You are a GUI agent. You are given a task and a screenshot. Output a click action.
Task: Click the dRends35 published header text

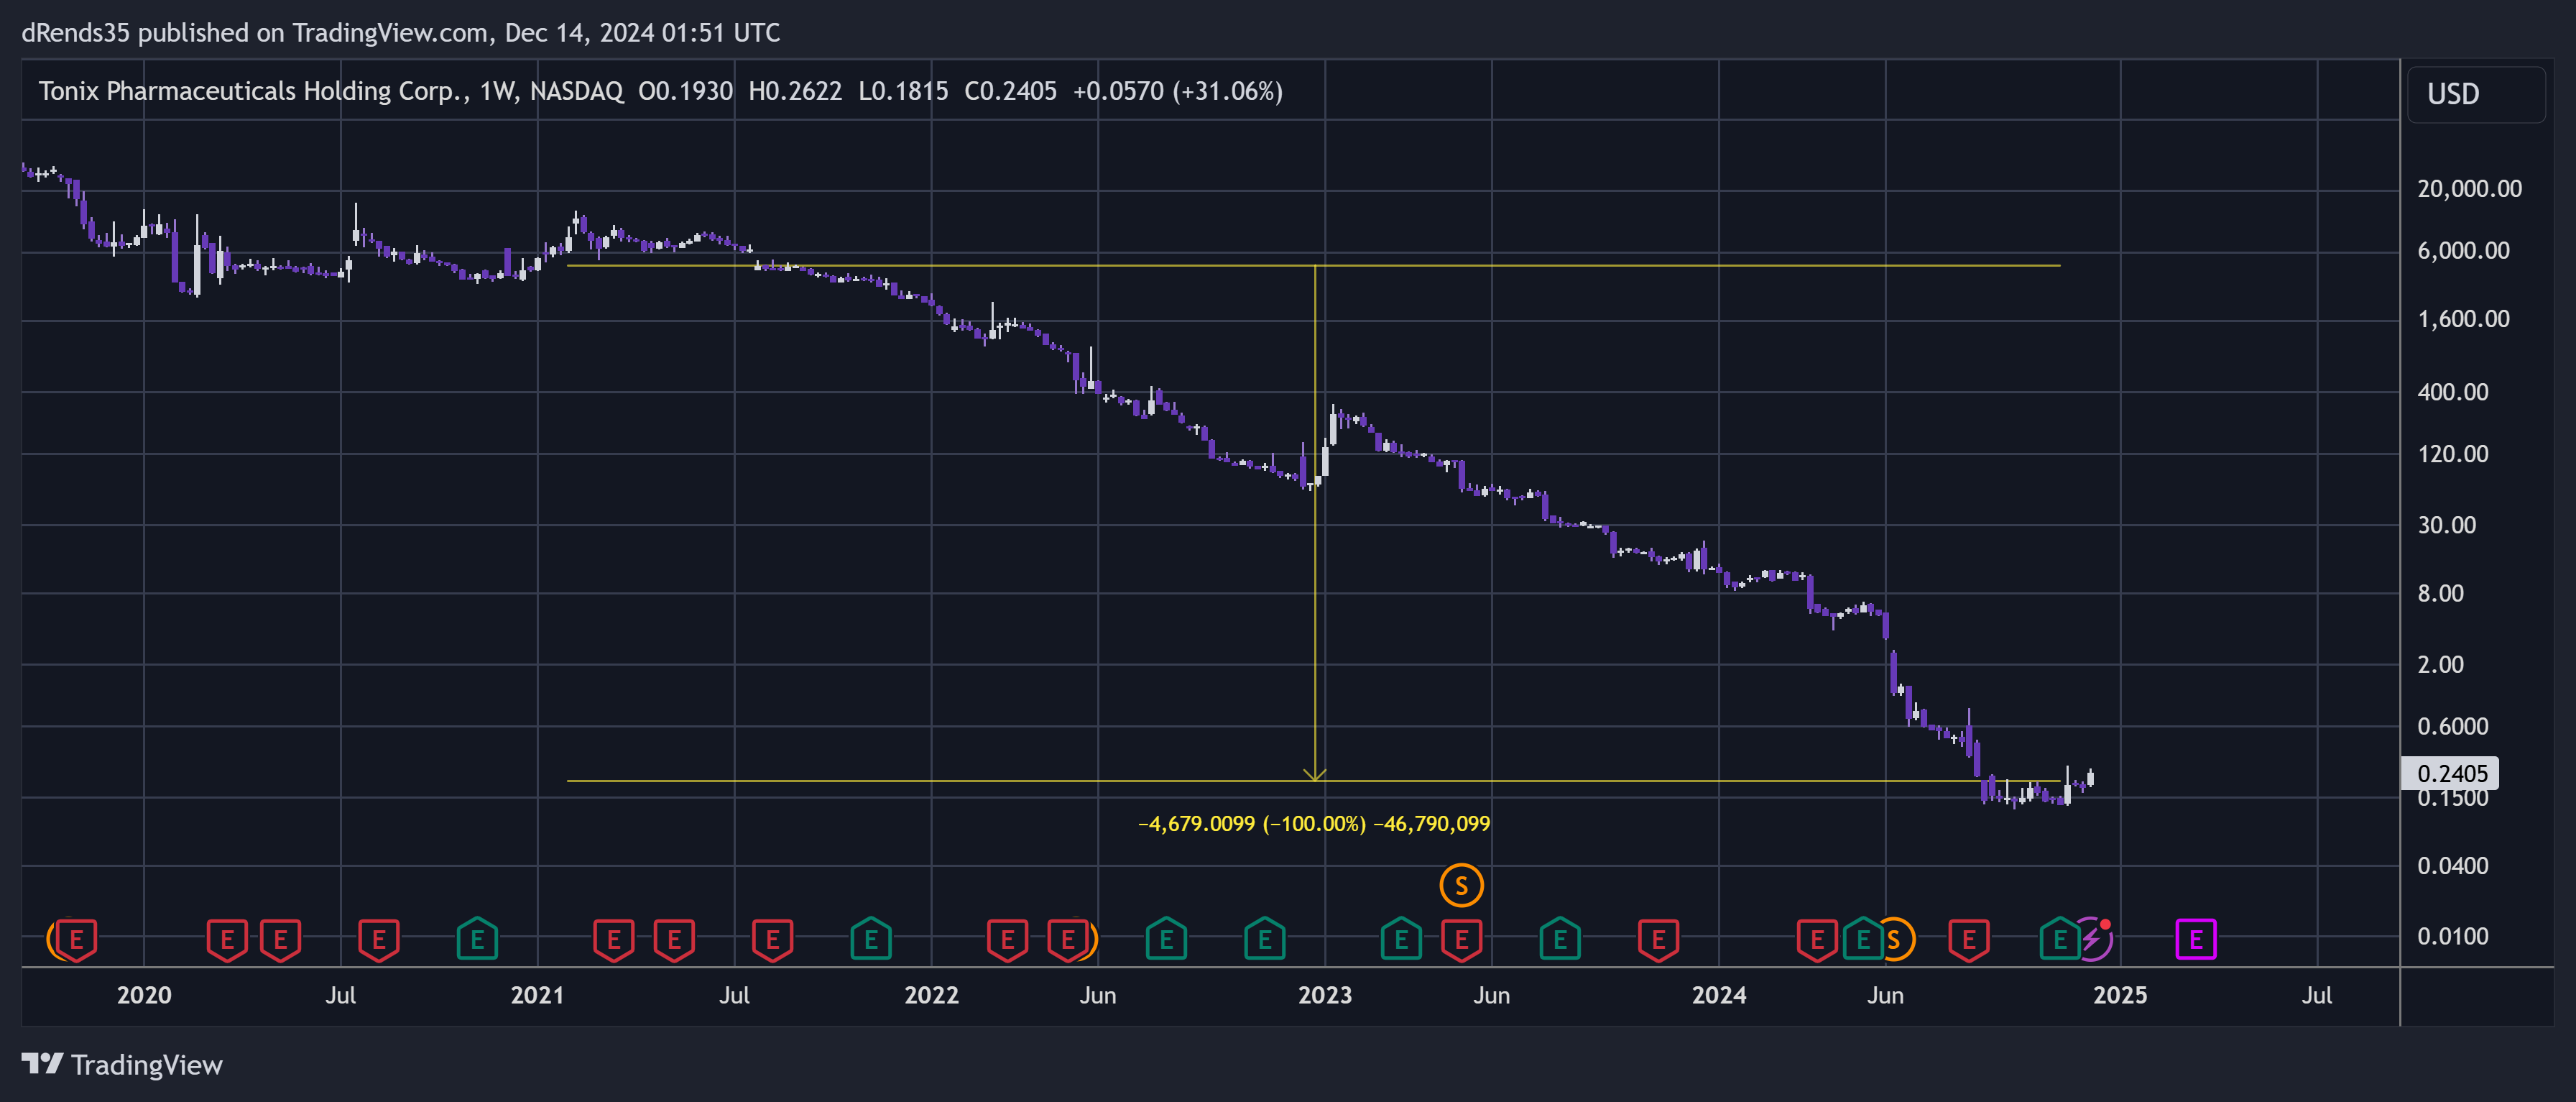pyautogui.click(x=401, y=33)
